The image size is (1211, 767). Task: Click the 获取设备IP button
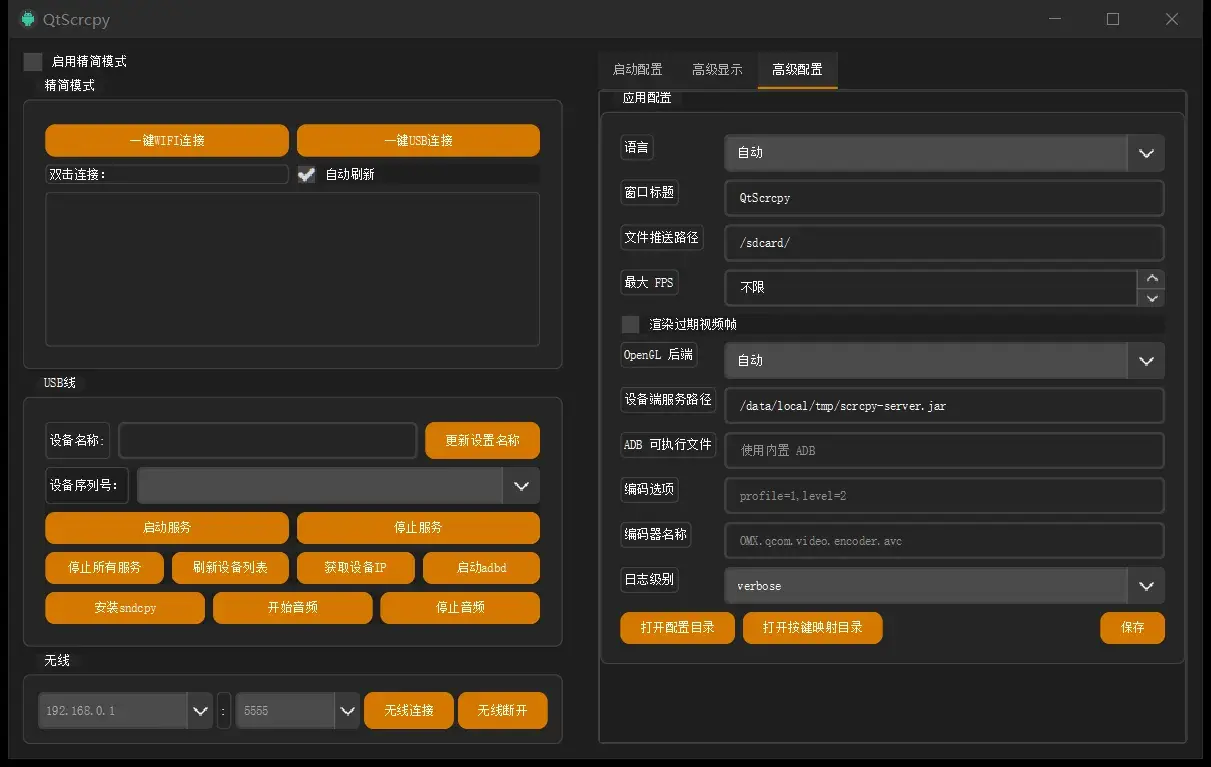(355, 567)
